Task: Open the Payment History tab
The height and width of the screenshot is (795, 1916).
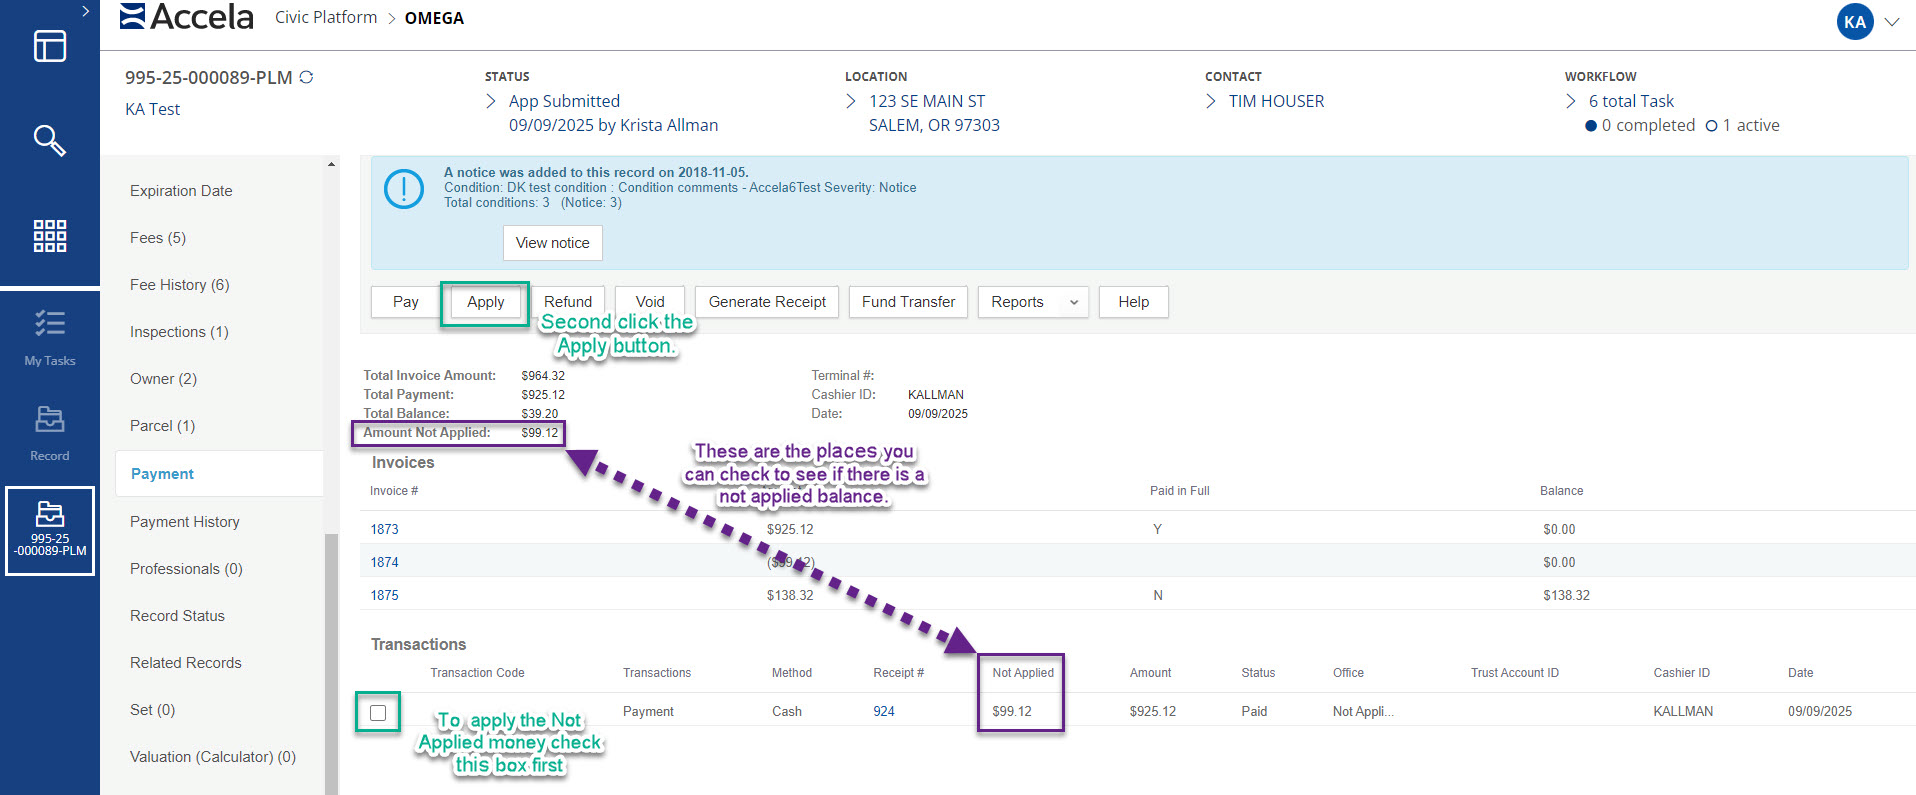Action: 184,522
